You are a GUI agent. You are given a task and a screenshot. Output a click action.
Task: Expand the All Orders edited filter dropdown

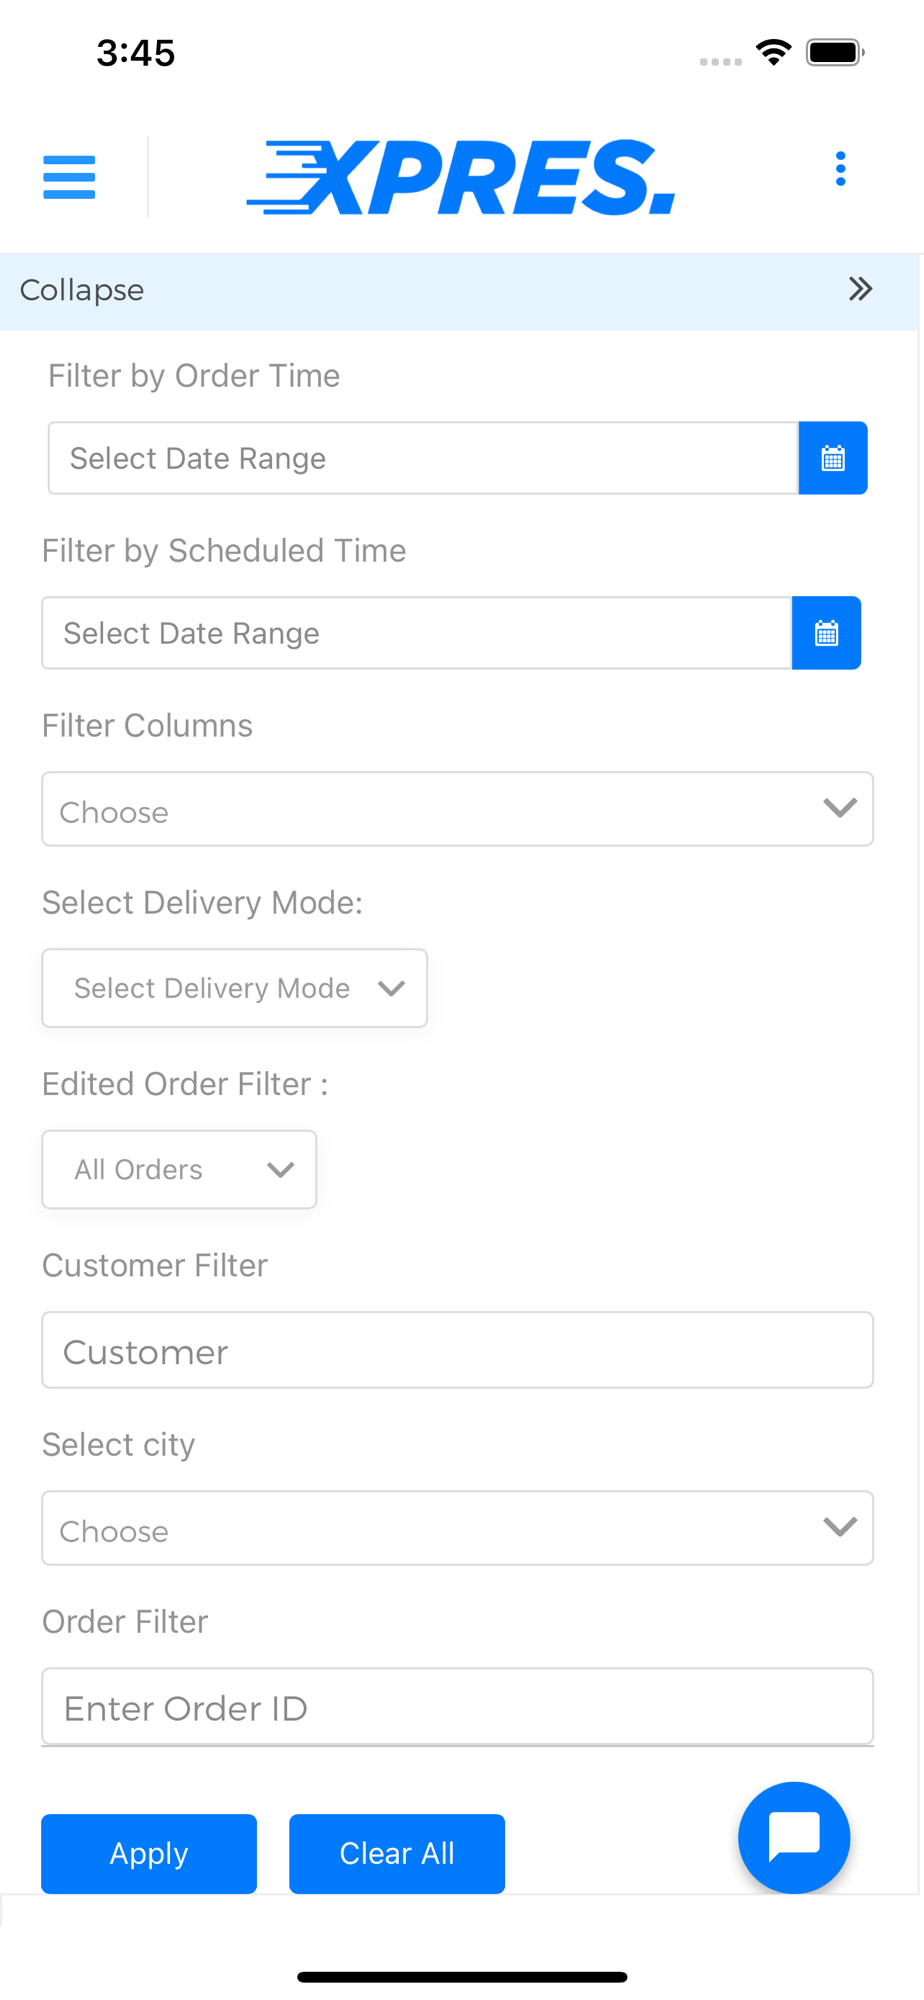pyautogui.click(x=179, y=1169)
